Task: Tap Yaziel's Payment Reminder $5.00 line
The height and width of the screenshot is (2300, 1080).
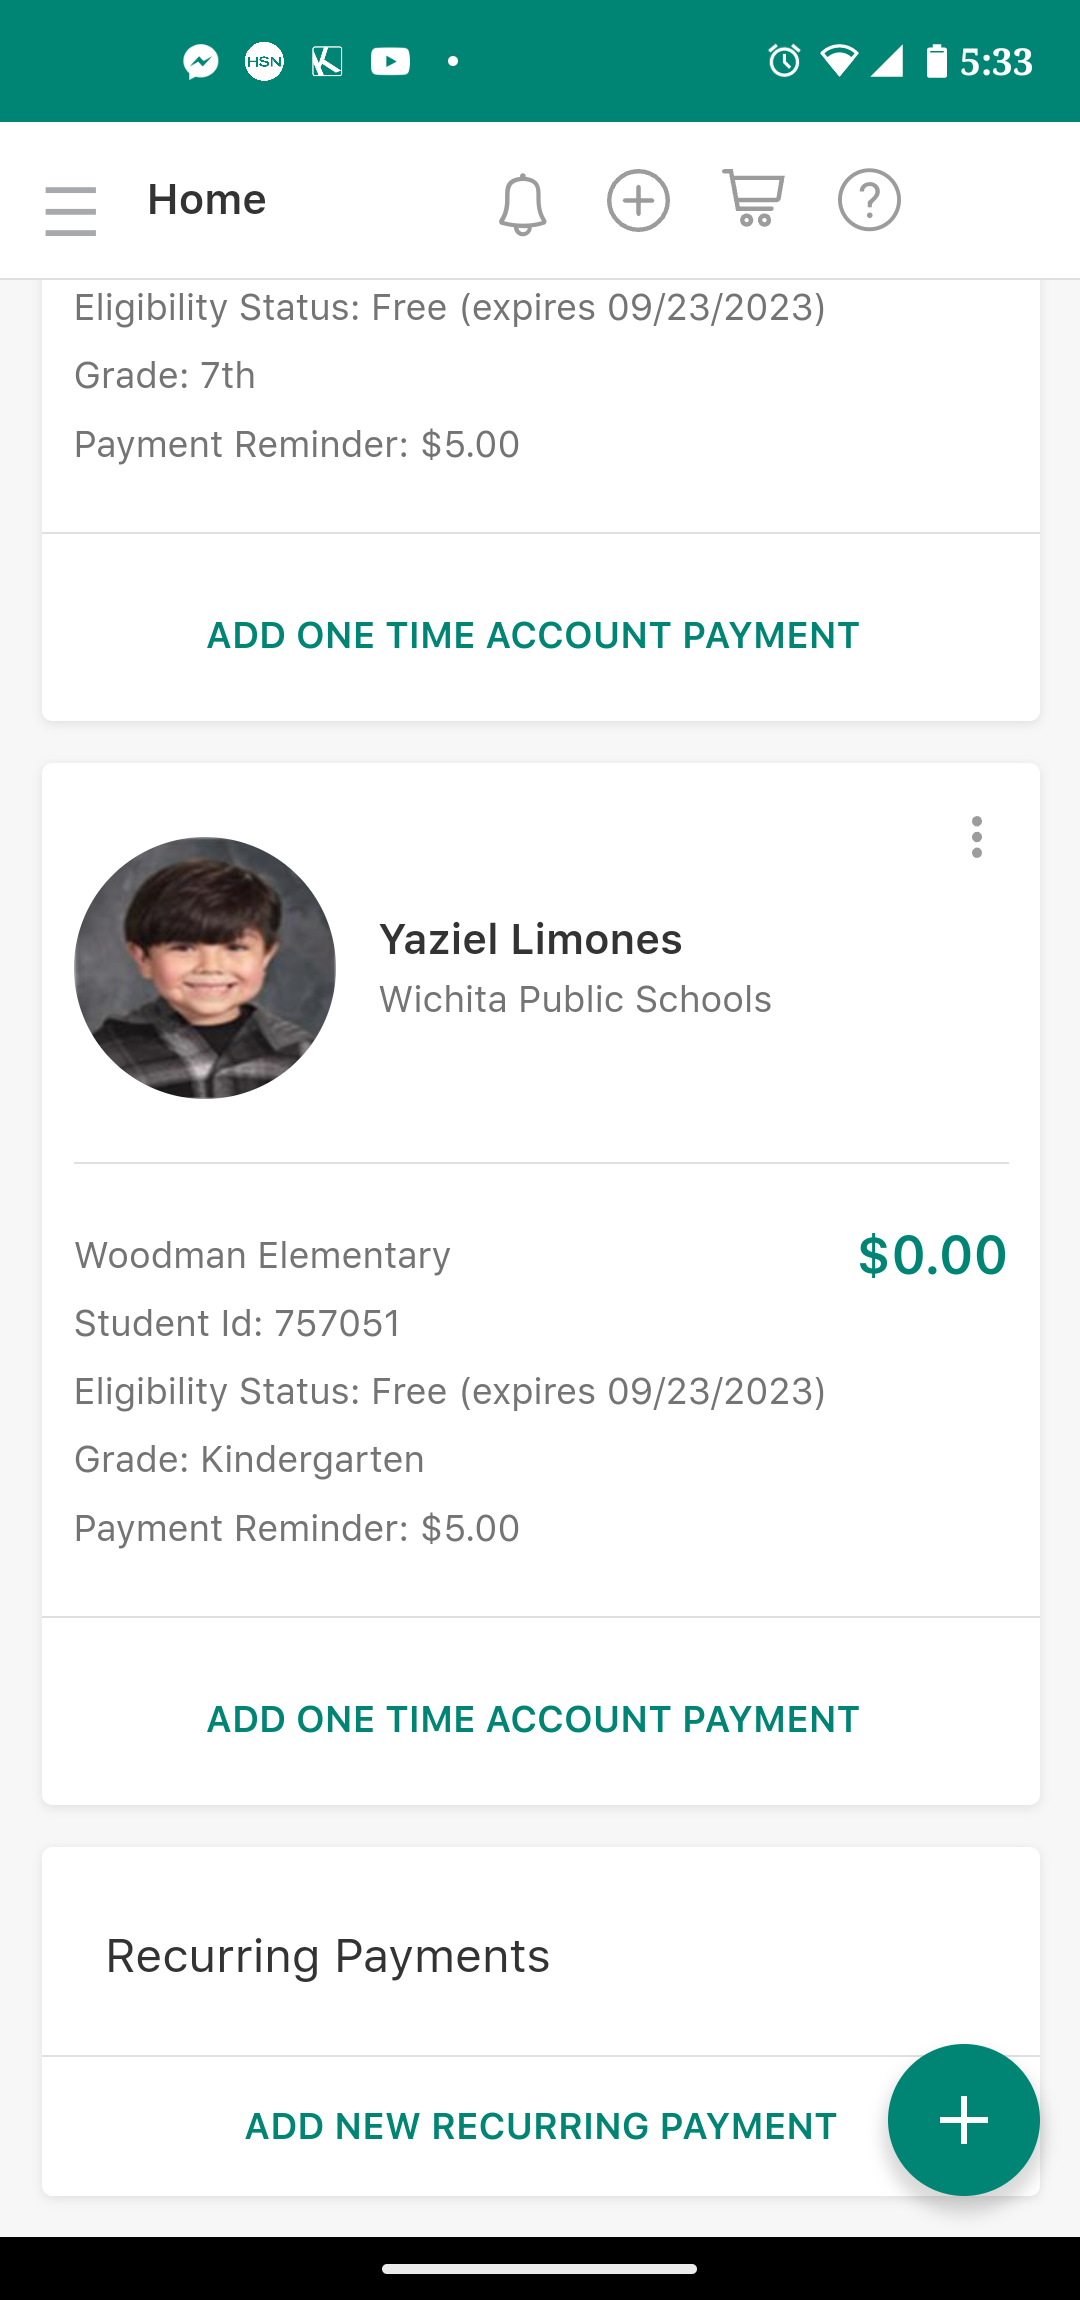Action: coord(297,1528)
